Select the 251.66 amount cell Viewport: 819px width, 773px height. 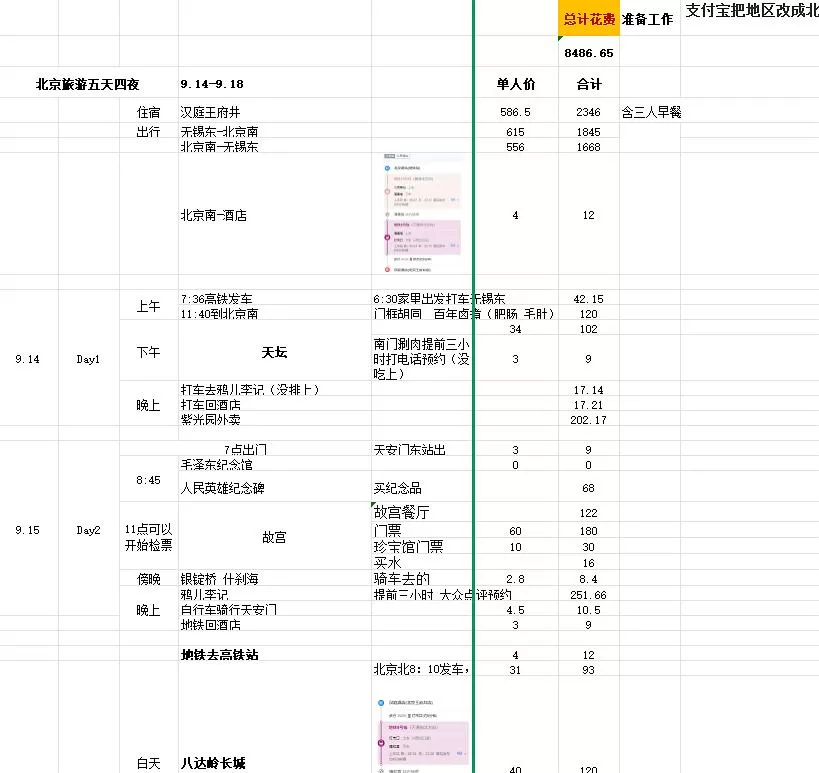click(x=588, y=595)
